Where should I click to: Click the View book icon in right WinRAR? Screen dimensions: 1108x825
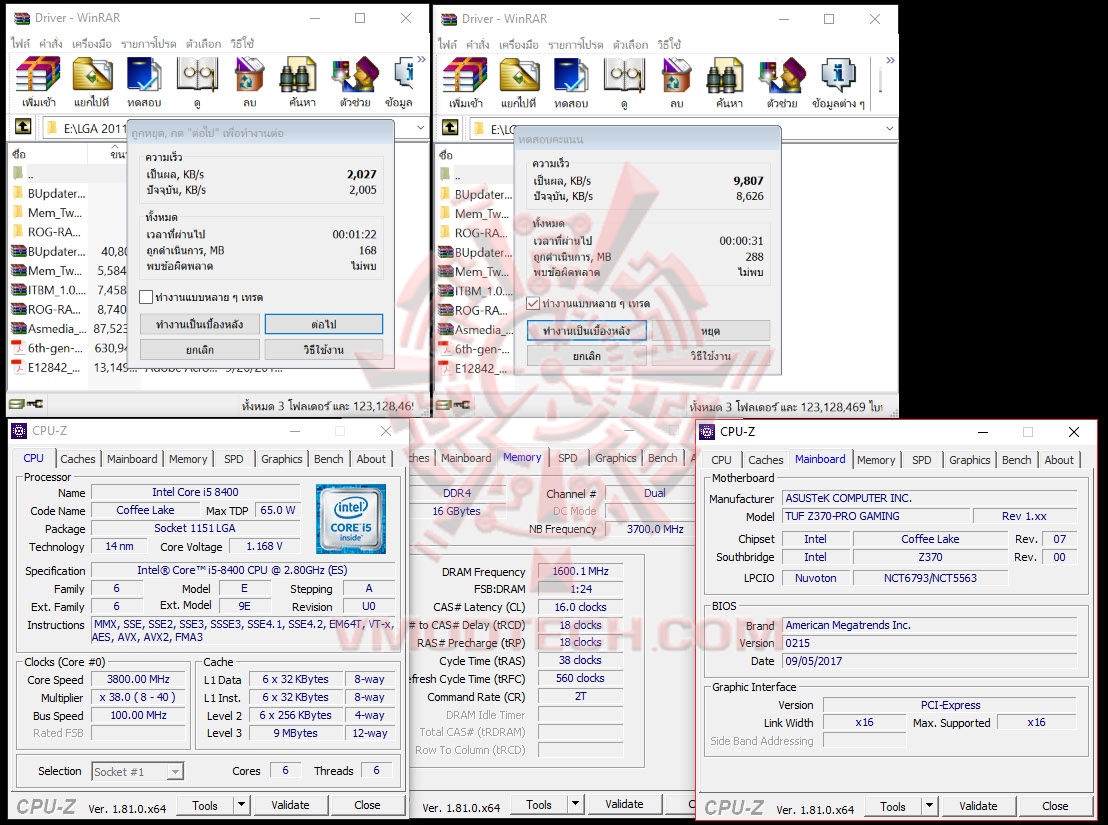(x=624, y=76)
